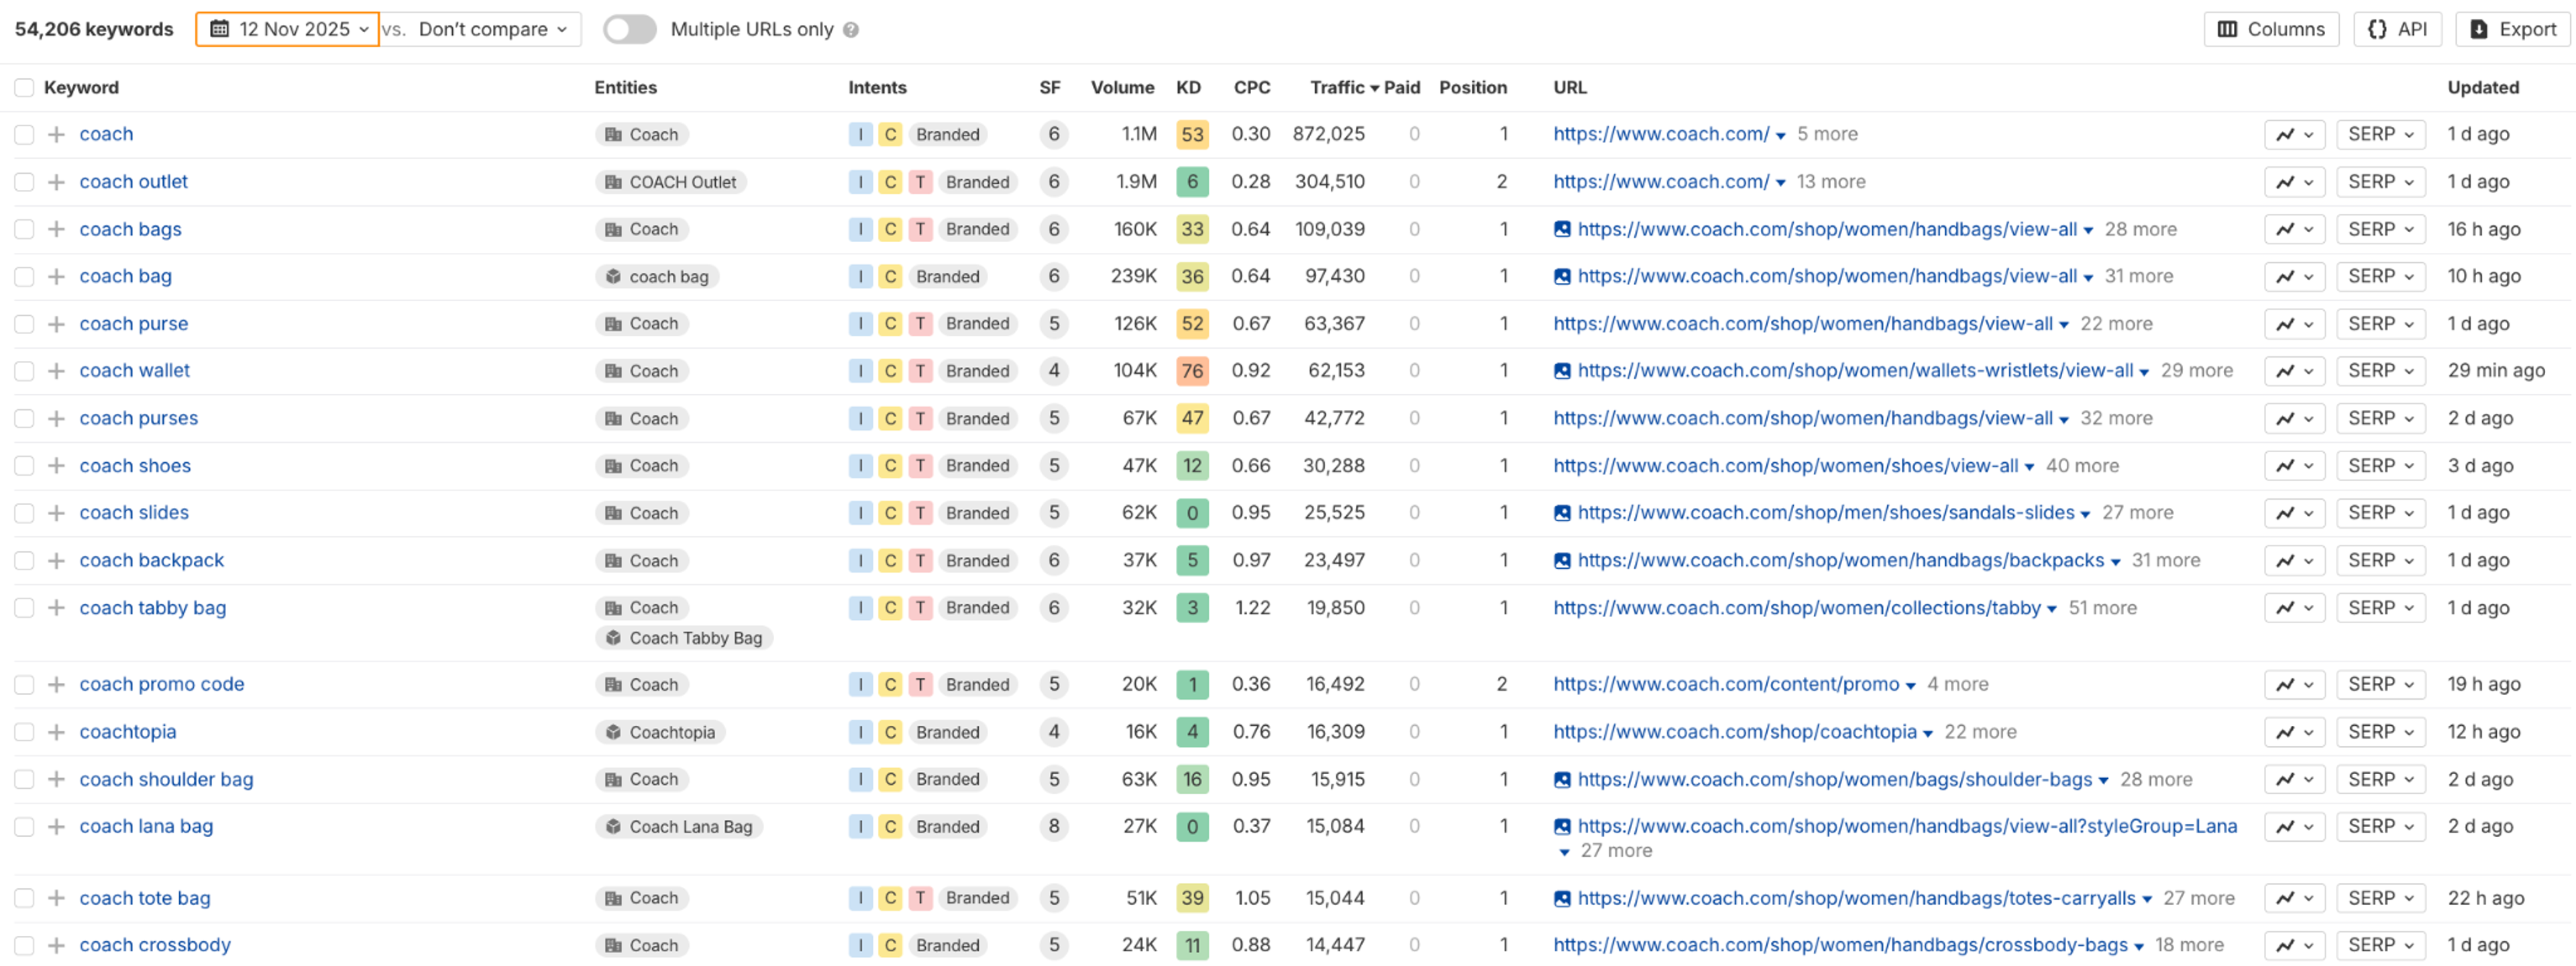Open position history chart for coach row
Image resolution: width=2576 pixels, height=966 pixels.
click(2294, 134)
